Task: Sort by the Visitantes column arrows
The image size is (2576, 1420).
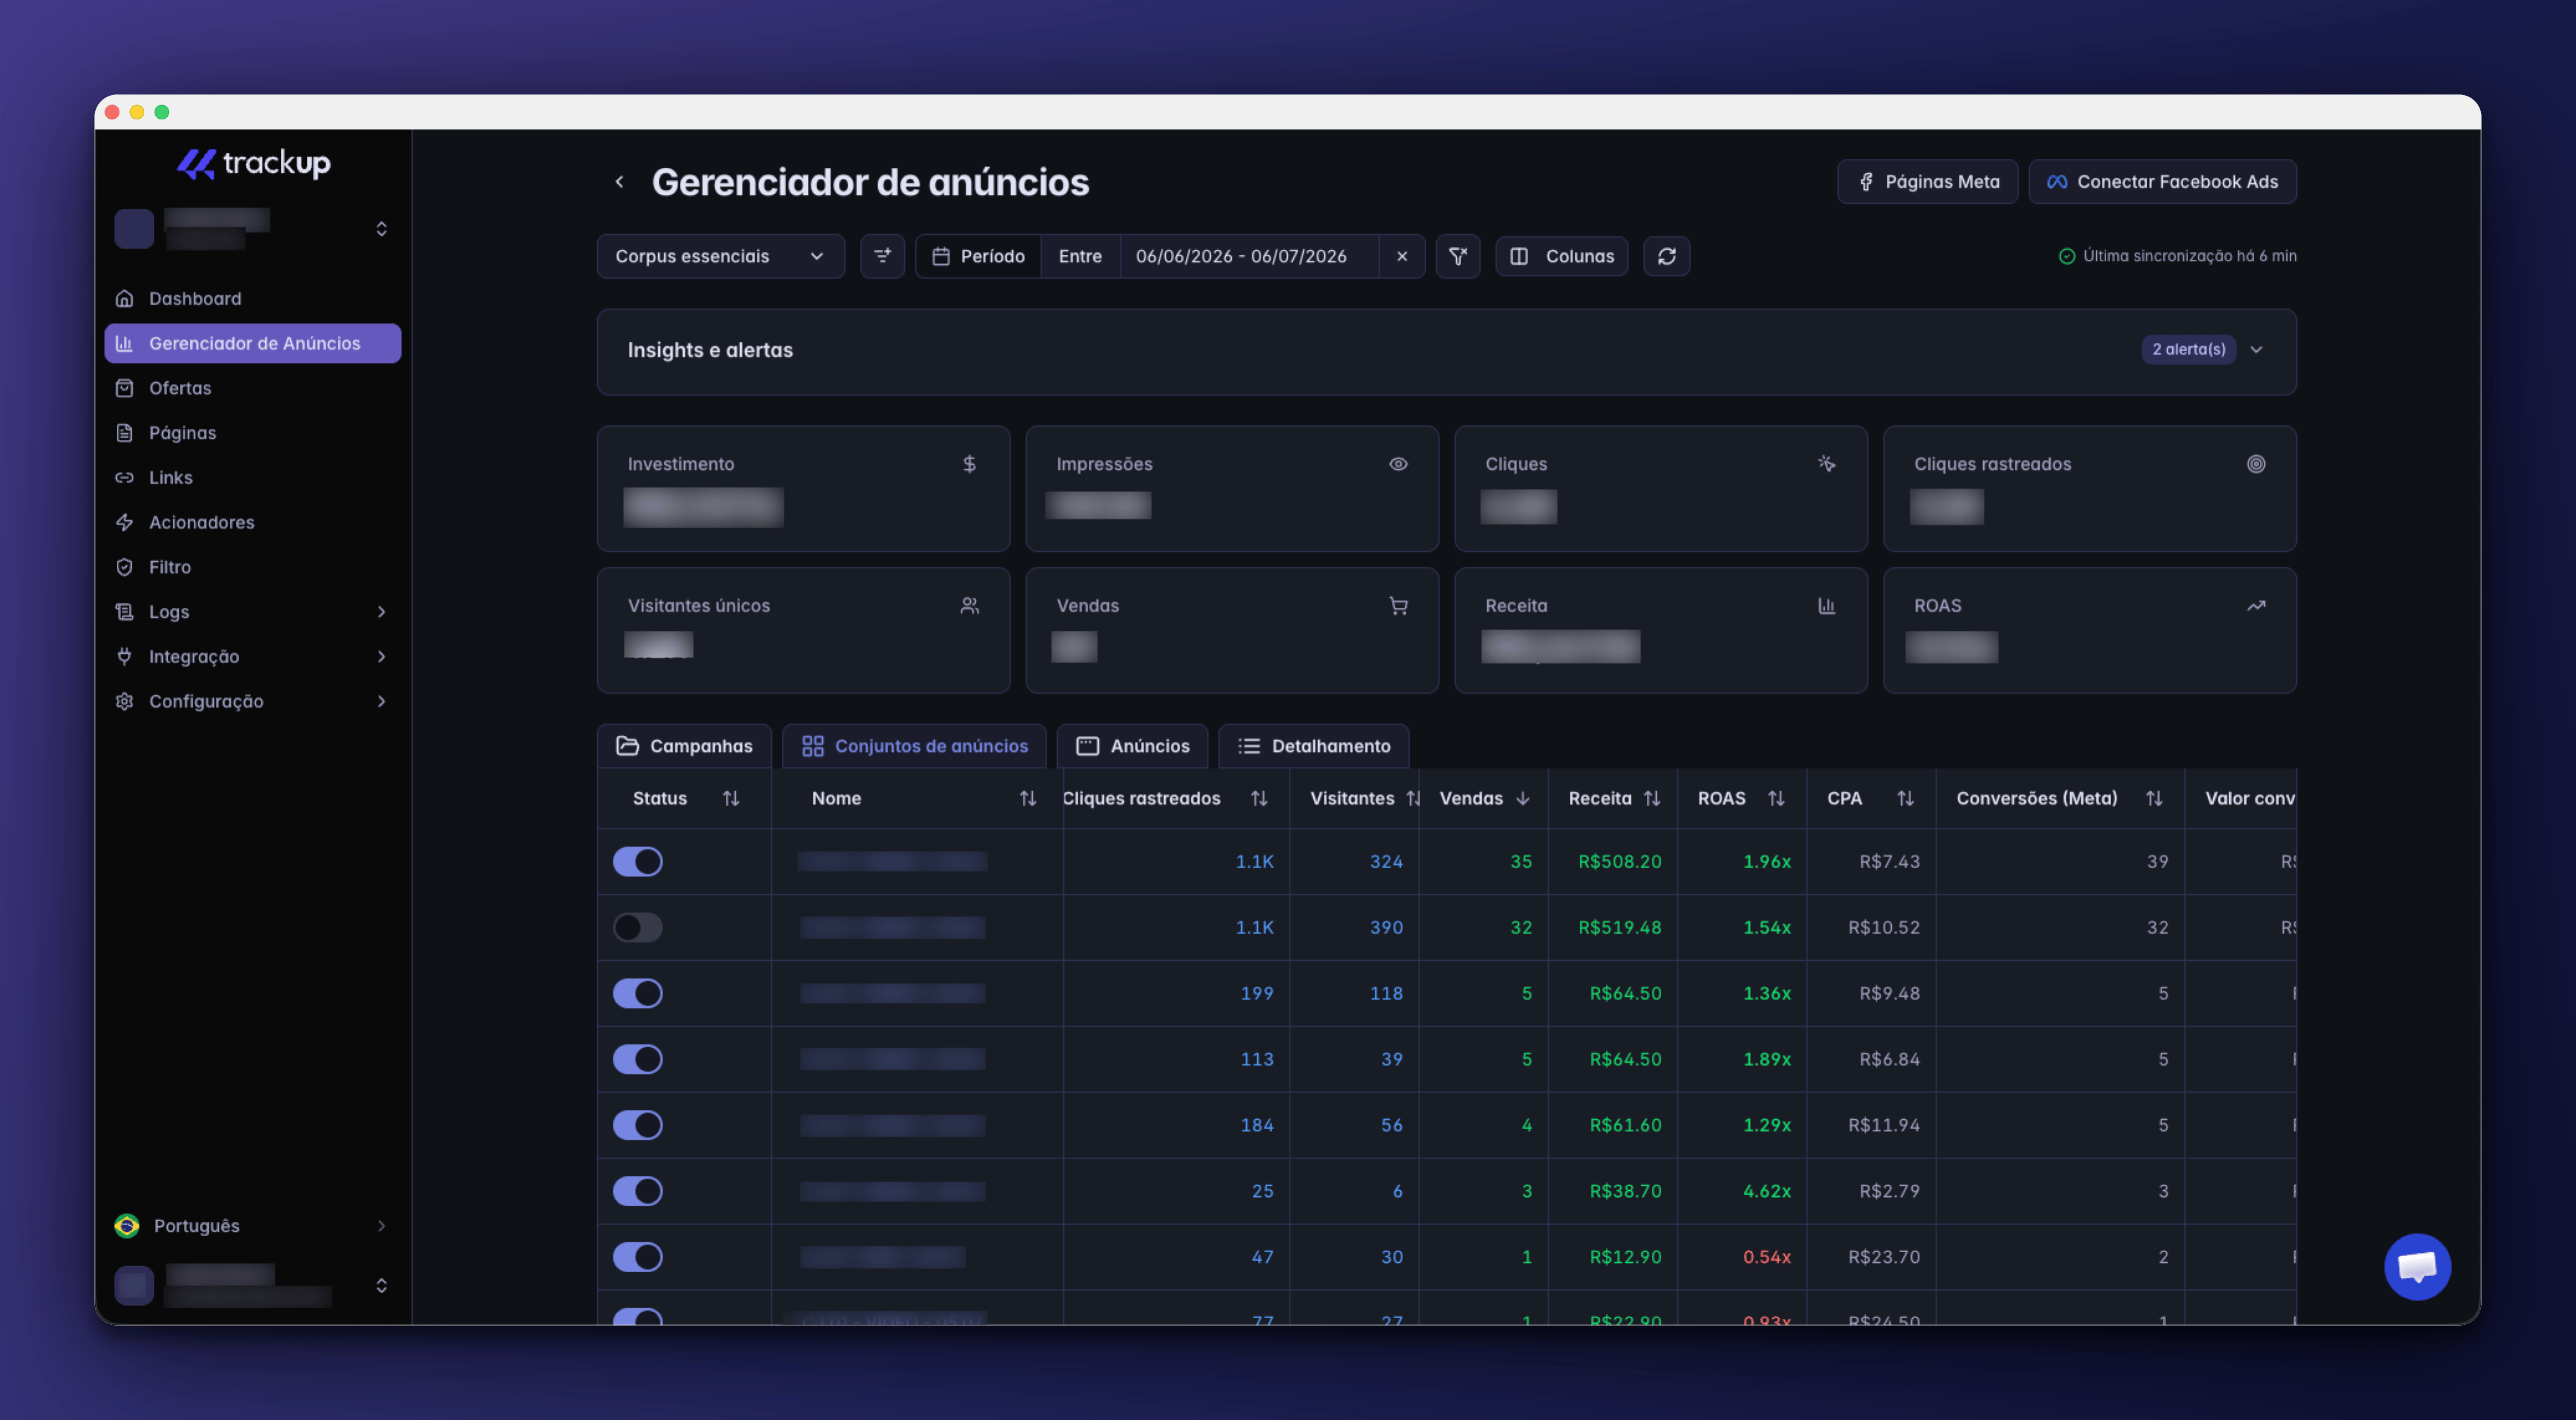Action: point(1412,799)
